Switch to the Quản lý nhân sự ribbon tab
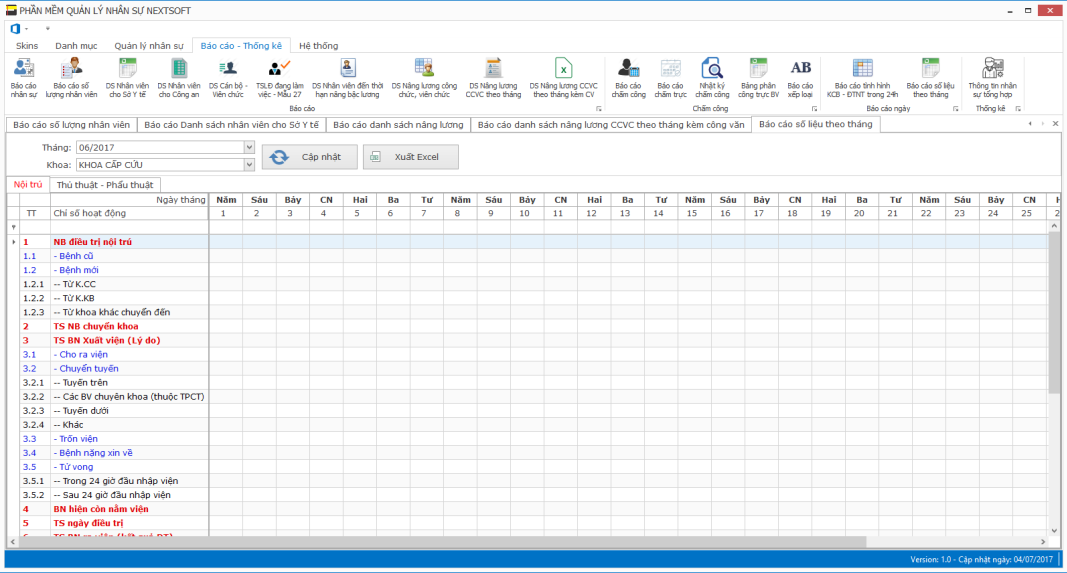Viewport: 1067px width, 573px height. [x=149, y=46]
